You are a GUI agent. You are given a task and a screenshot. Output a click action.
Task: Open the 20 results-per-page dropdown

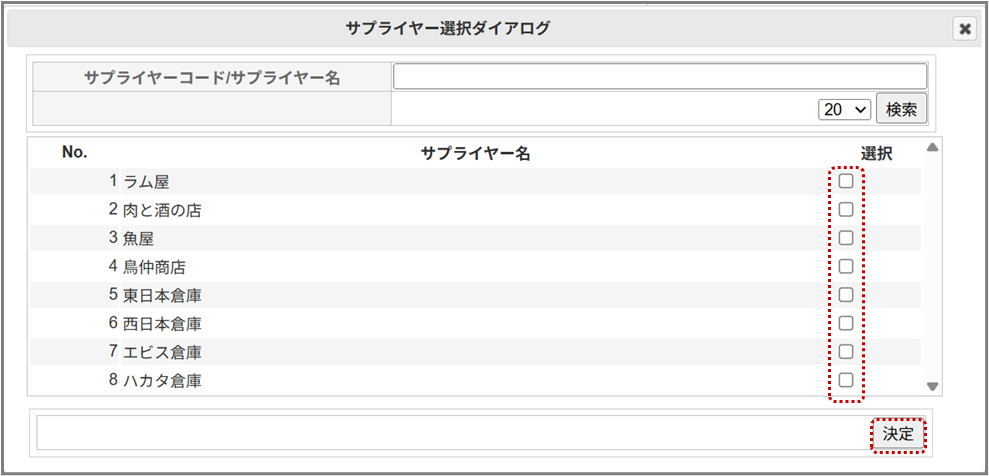coord(844,109)
